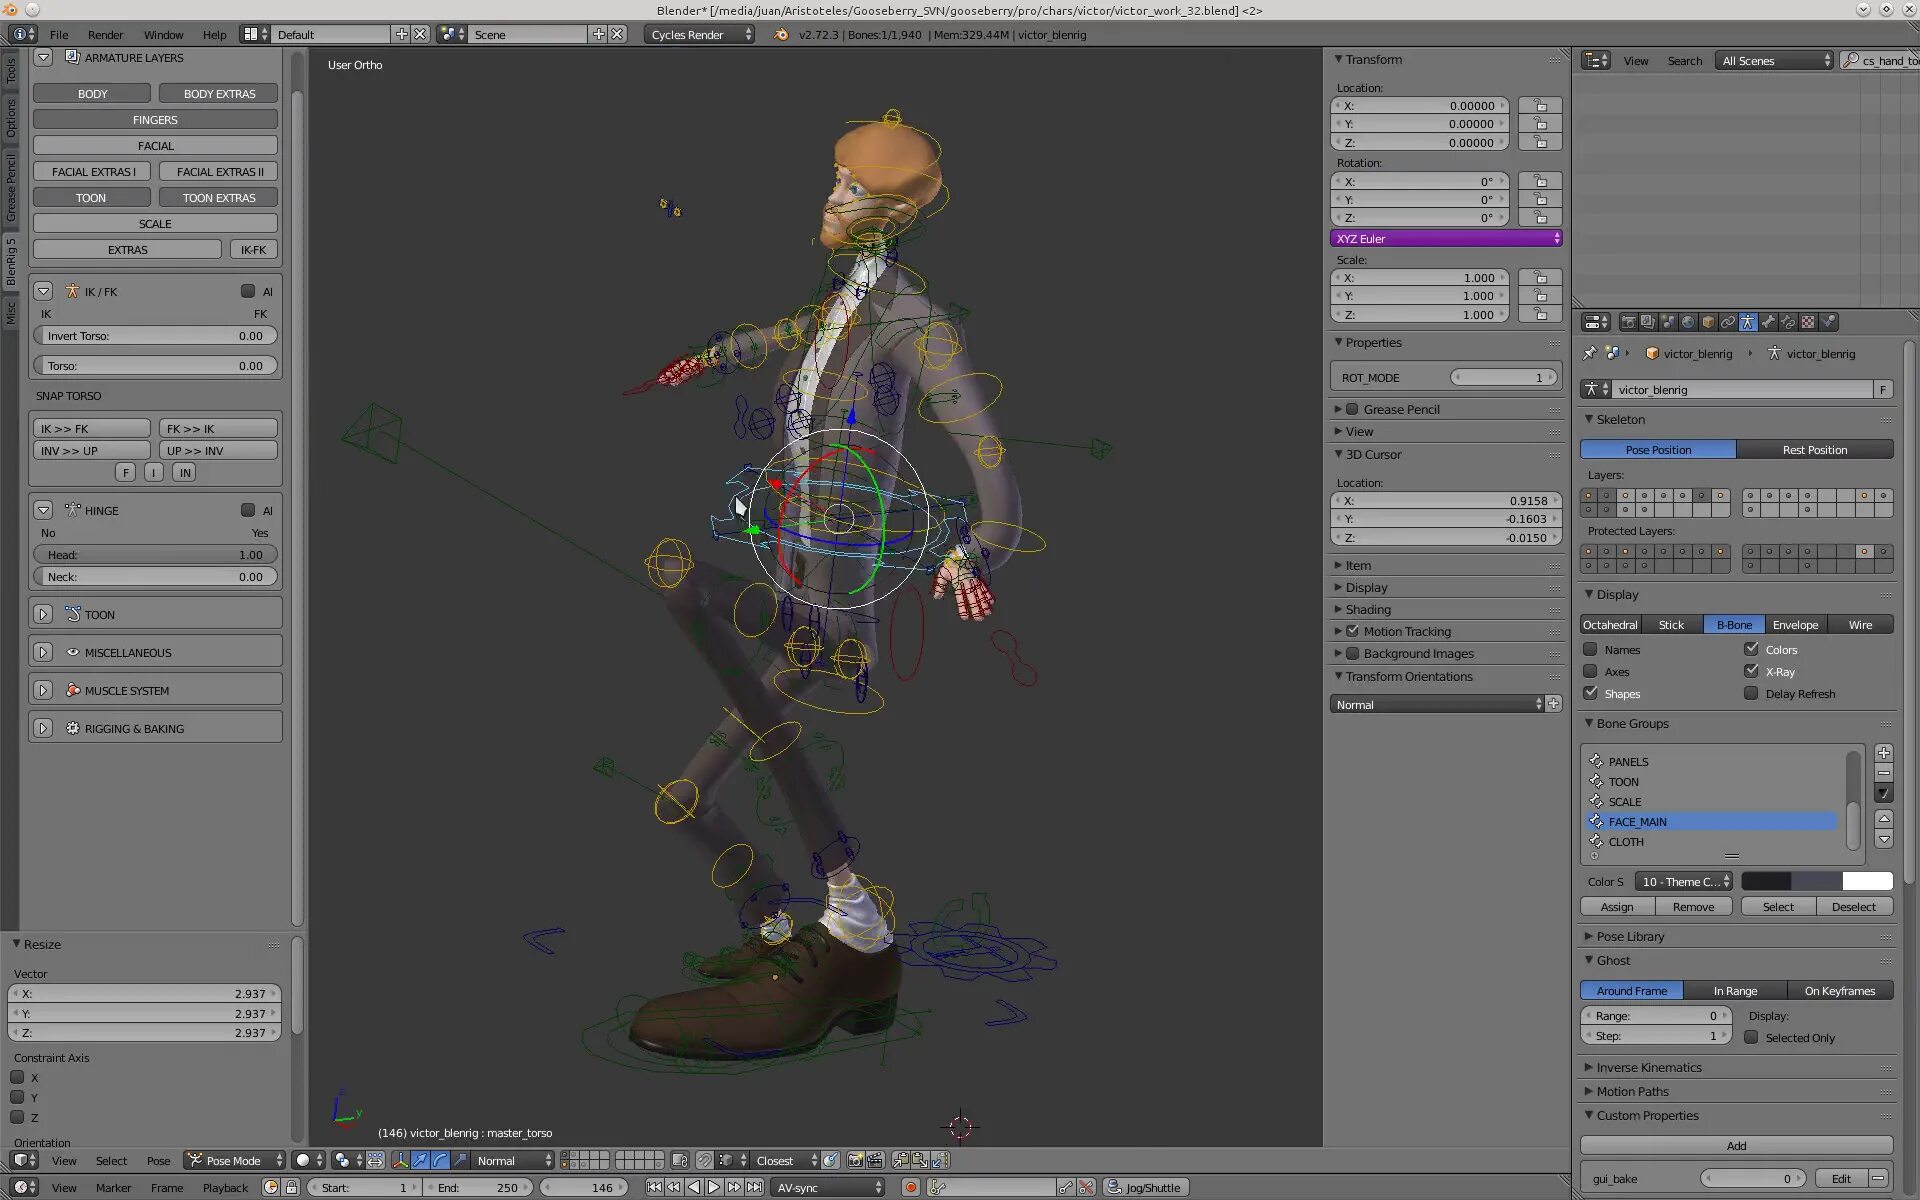Open Transform Orientations Normal dropdown in sidebar
Screen dimensions: 1920x1200
pyautogui.click(x=1437, y=704)
